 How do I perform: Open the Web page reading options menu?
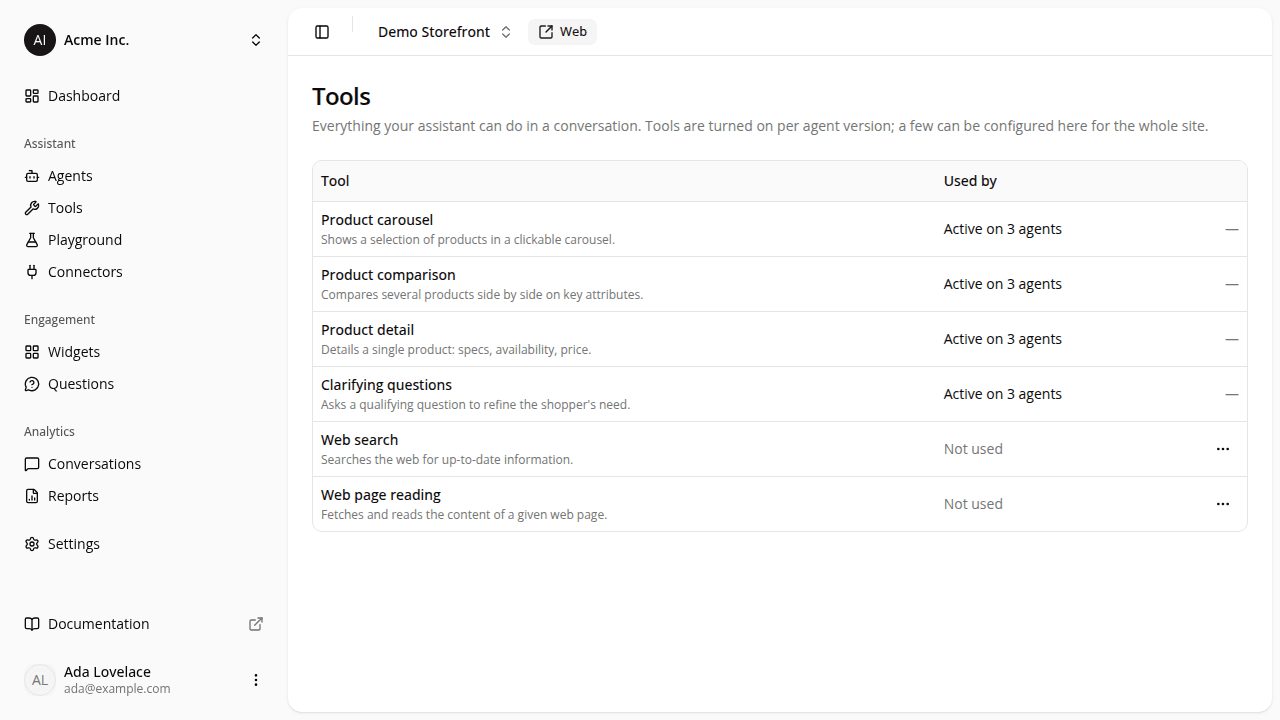coord(1223,504)
